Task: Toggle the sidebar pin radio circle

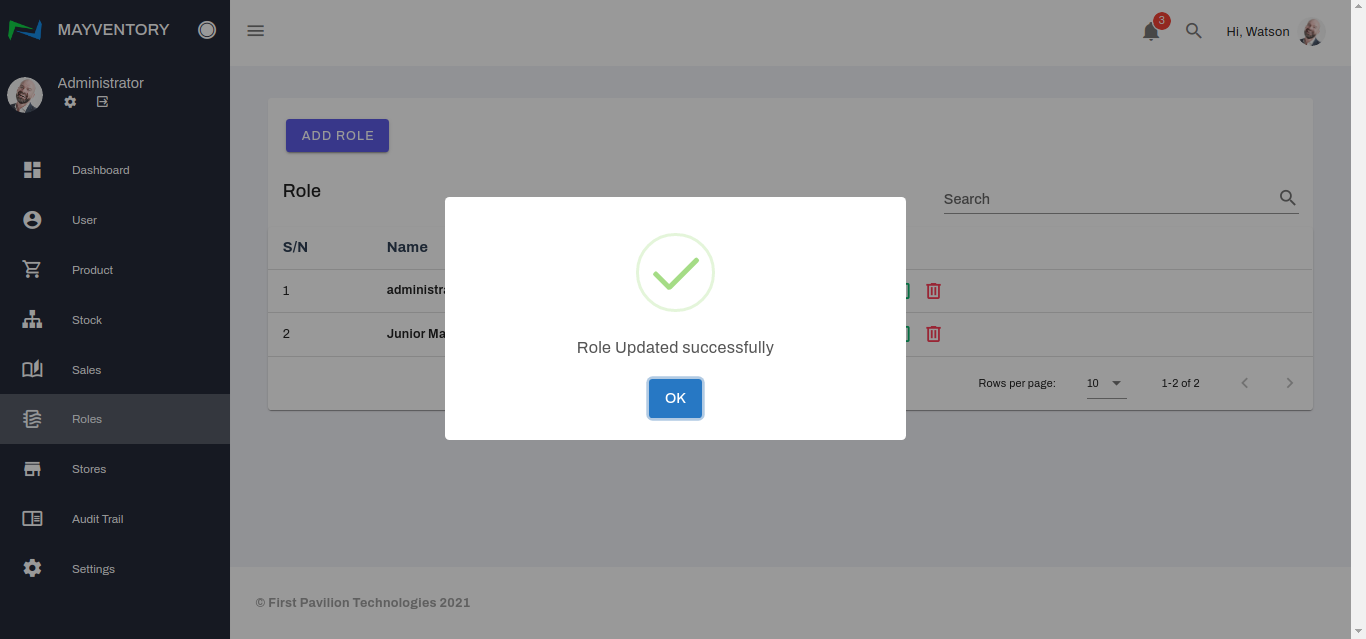Action: tap(207, 30)
